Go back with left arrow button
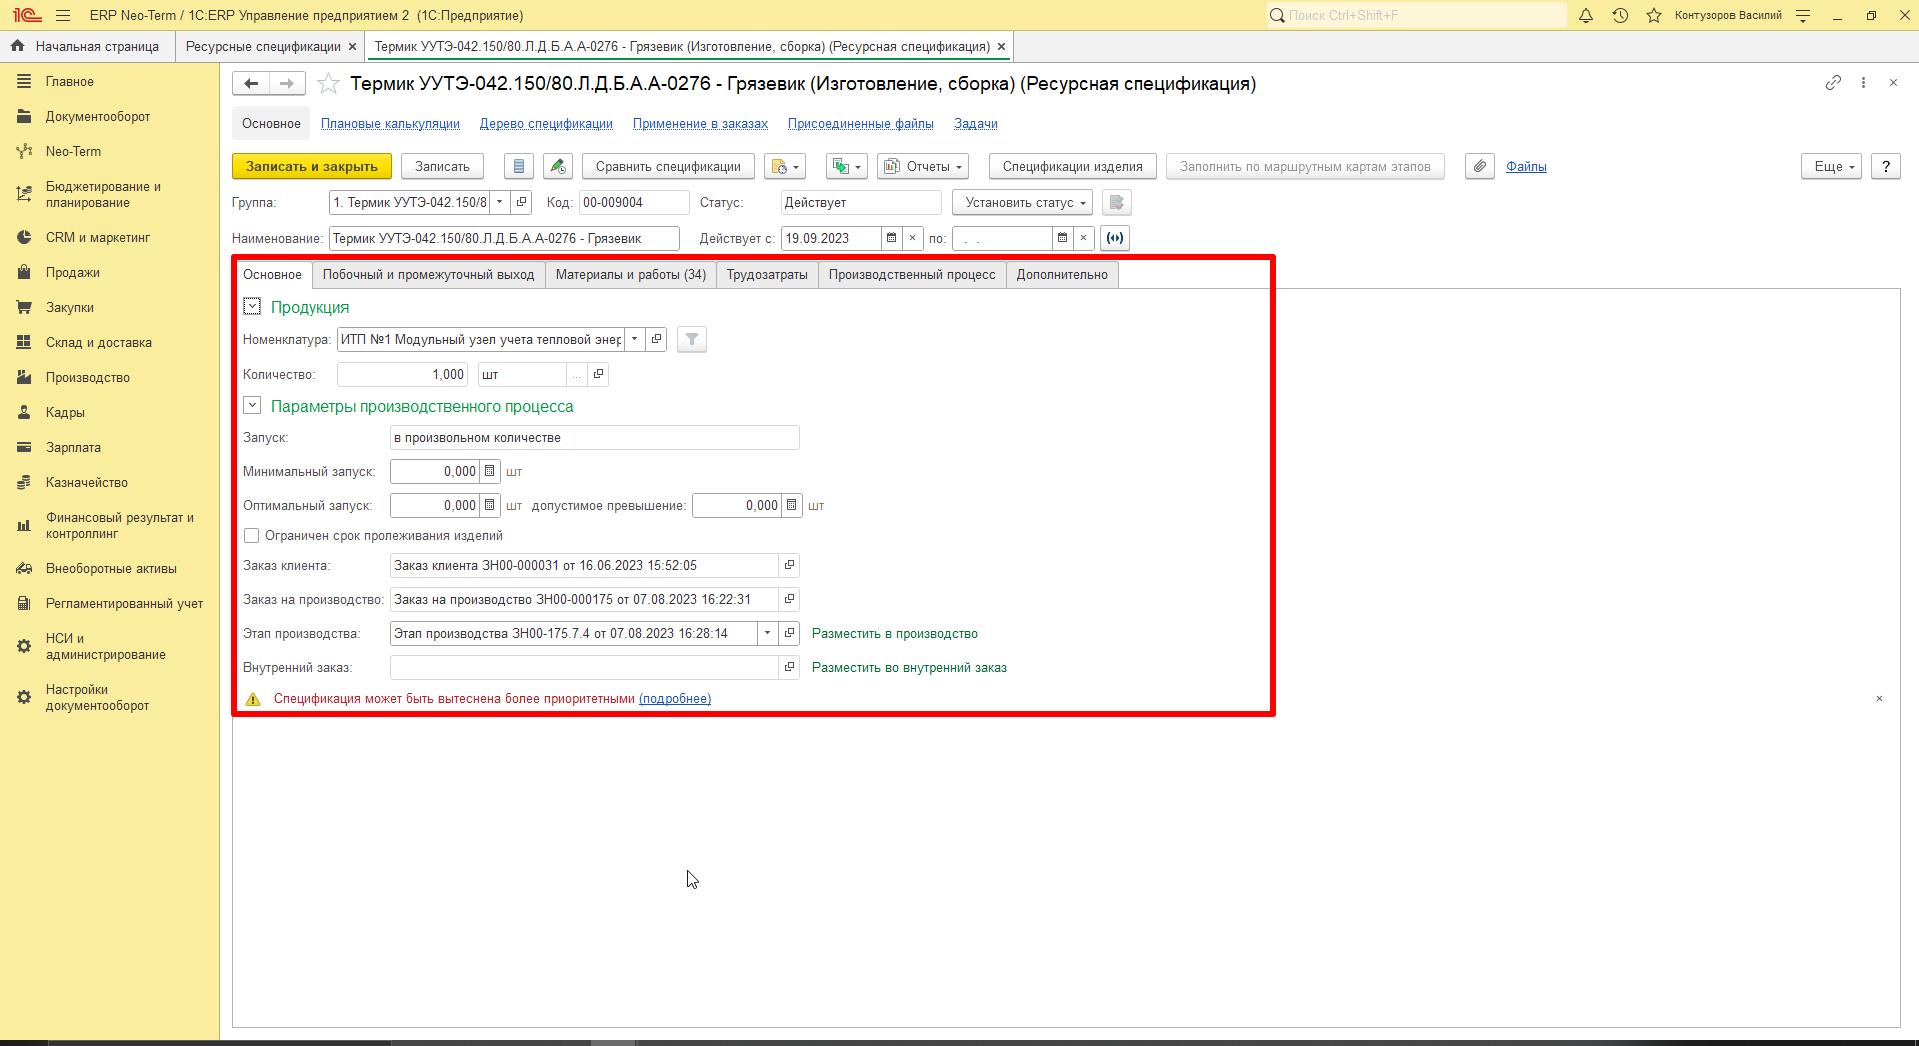Image resolution: width=1919 pixels, height=1046 pixels. click(x=251, y=84)
